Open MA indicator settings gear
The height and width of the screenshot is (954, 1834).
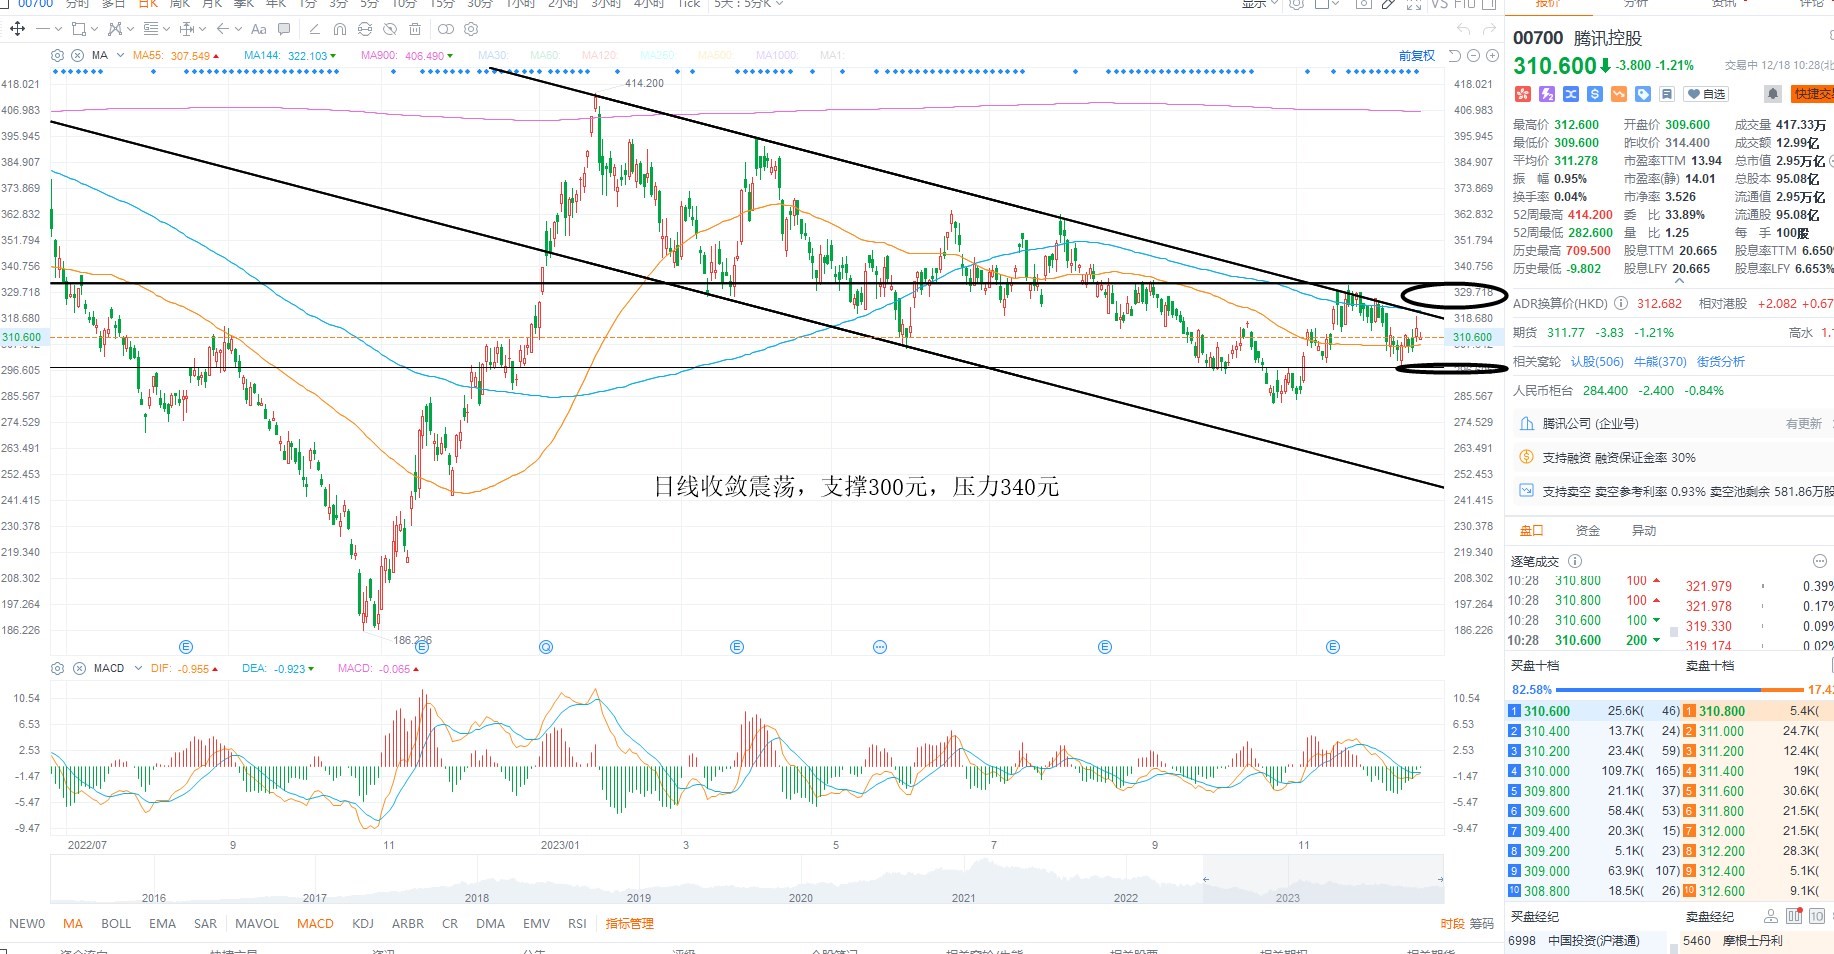(x=57, y=55)
